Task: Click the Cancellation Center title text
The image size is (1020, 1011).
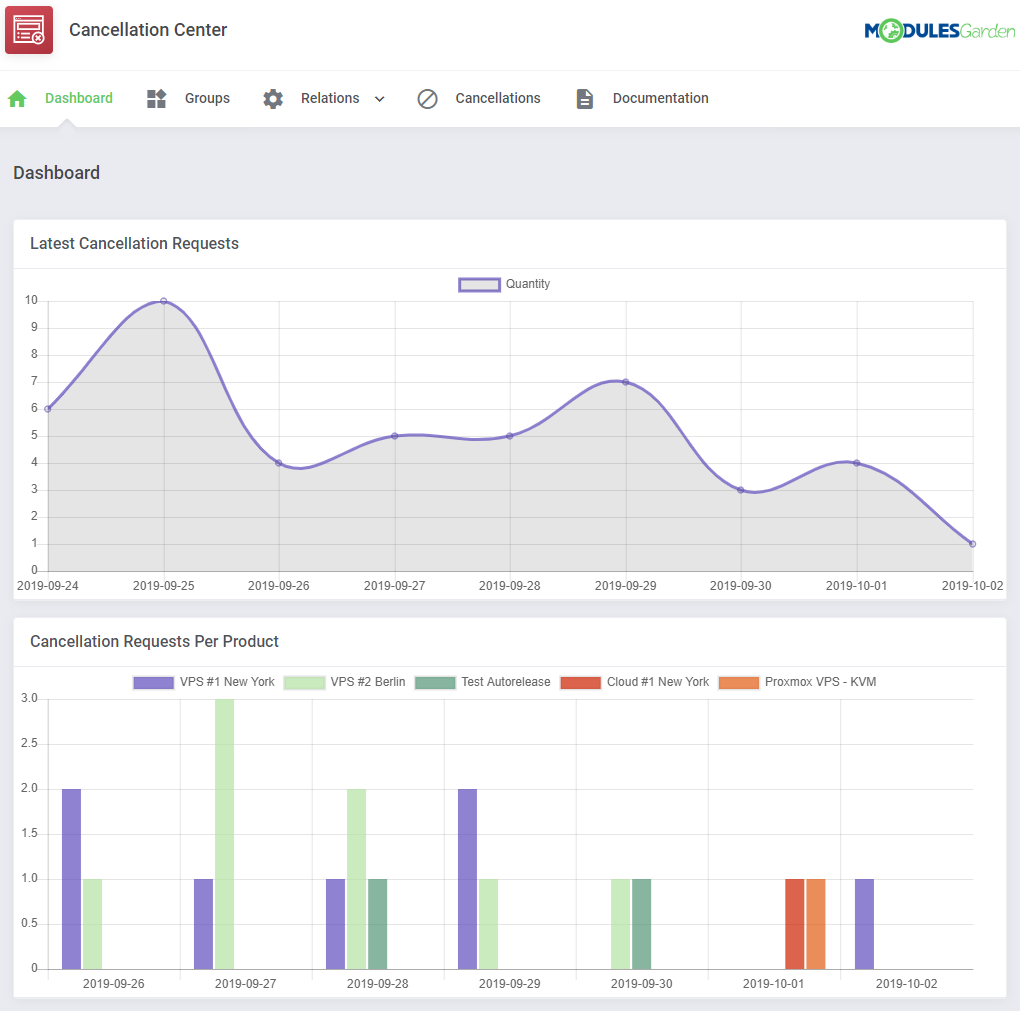Action: point(148,30)
